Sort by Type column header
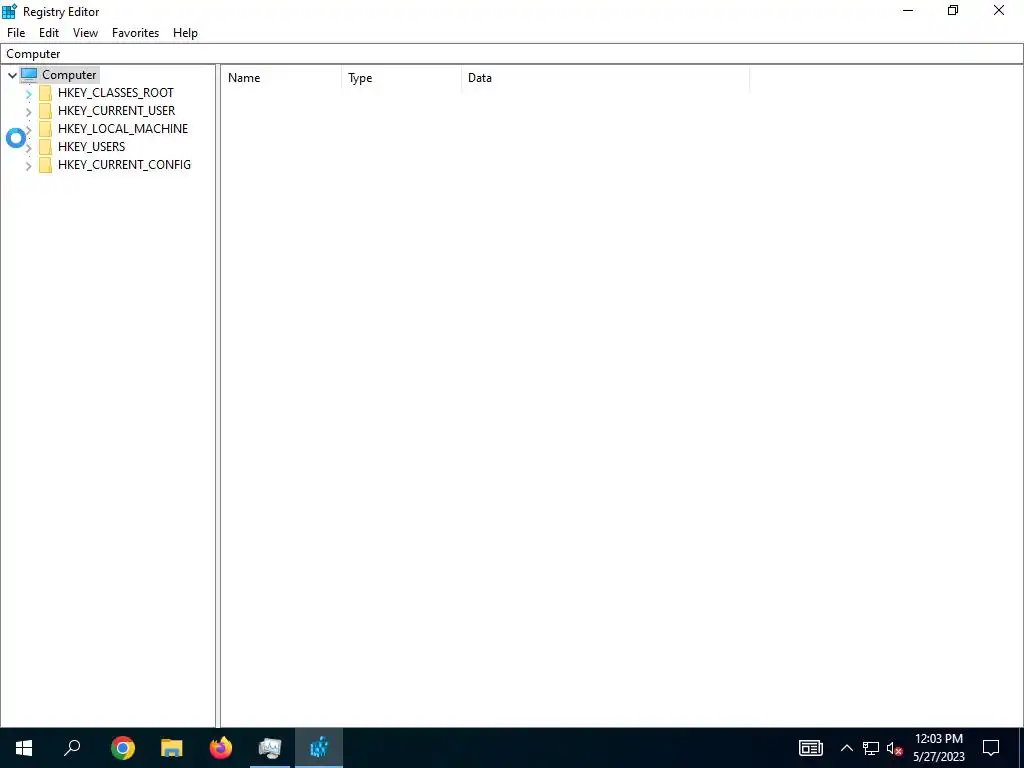This screenshot has height=768, width=1024. (402, 78)
